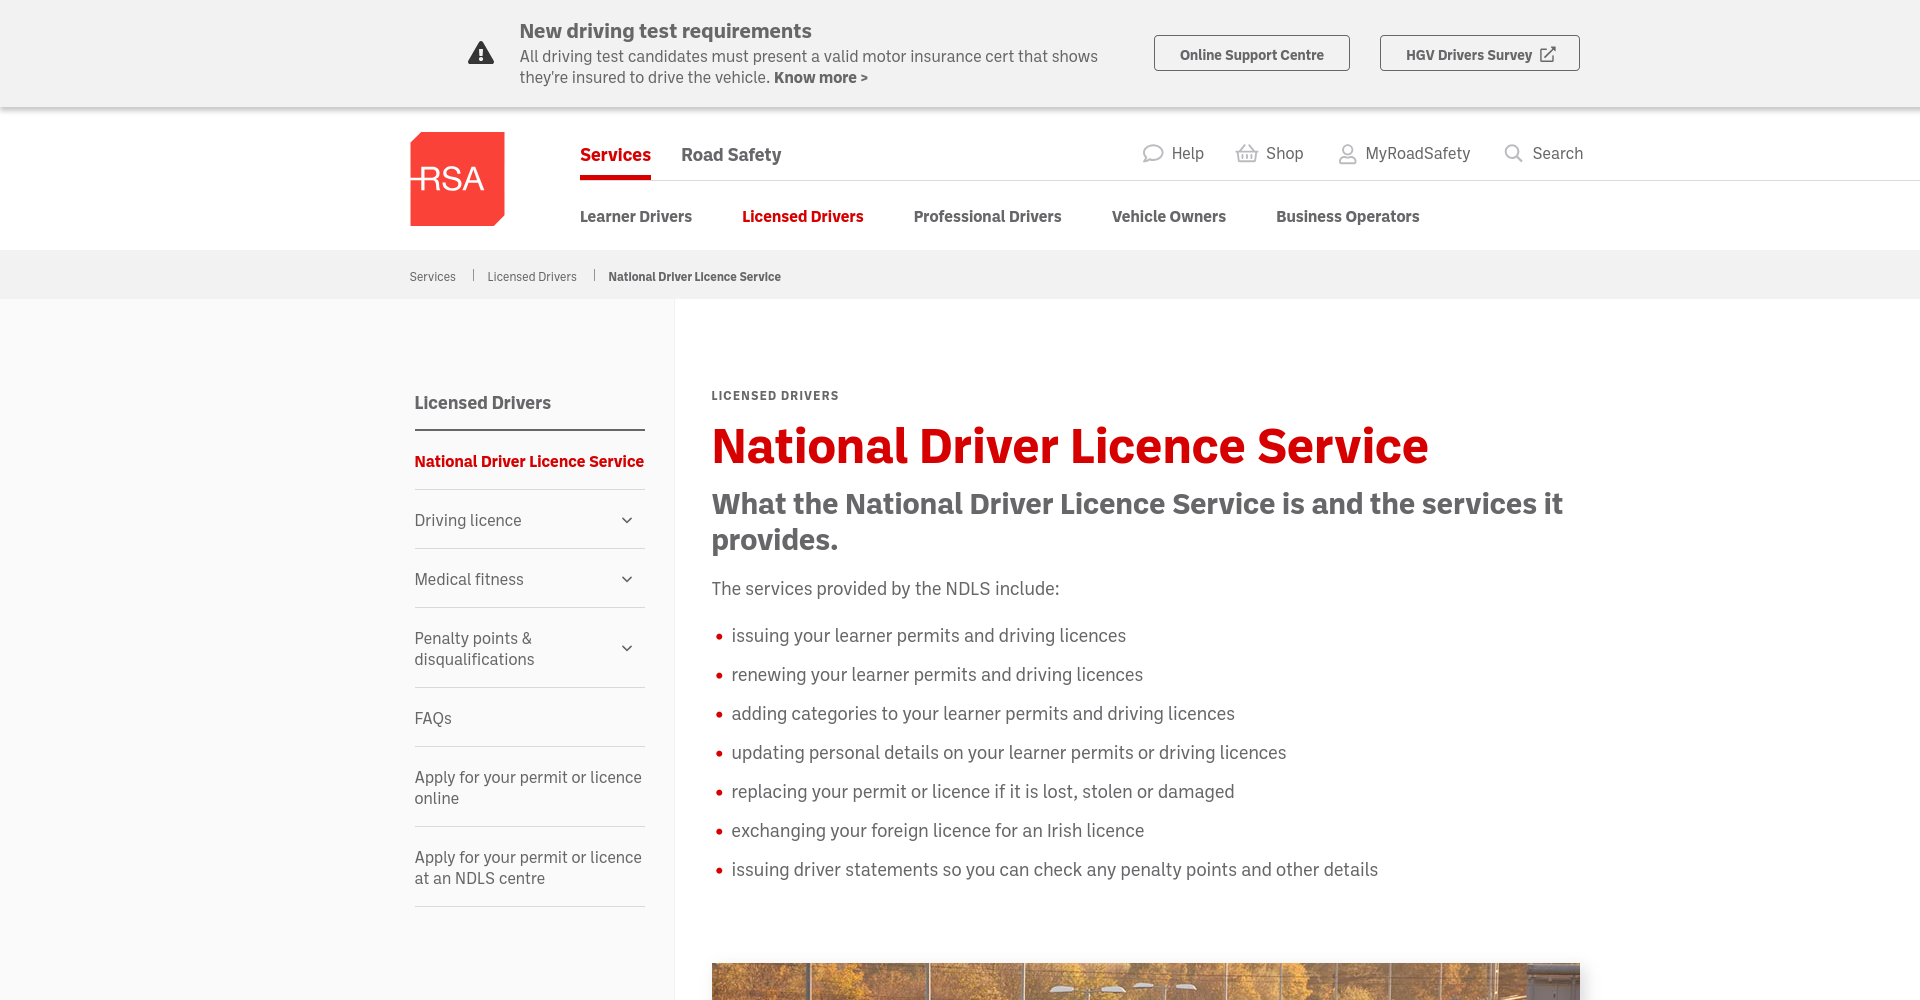The width and height of the screenshot is (1920, 1000).
Task: Go to Vehicle Owners menu item
Action: tap(1169, 216)
